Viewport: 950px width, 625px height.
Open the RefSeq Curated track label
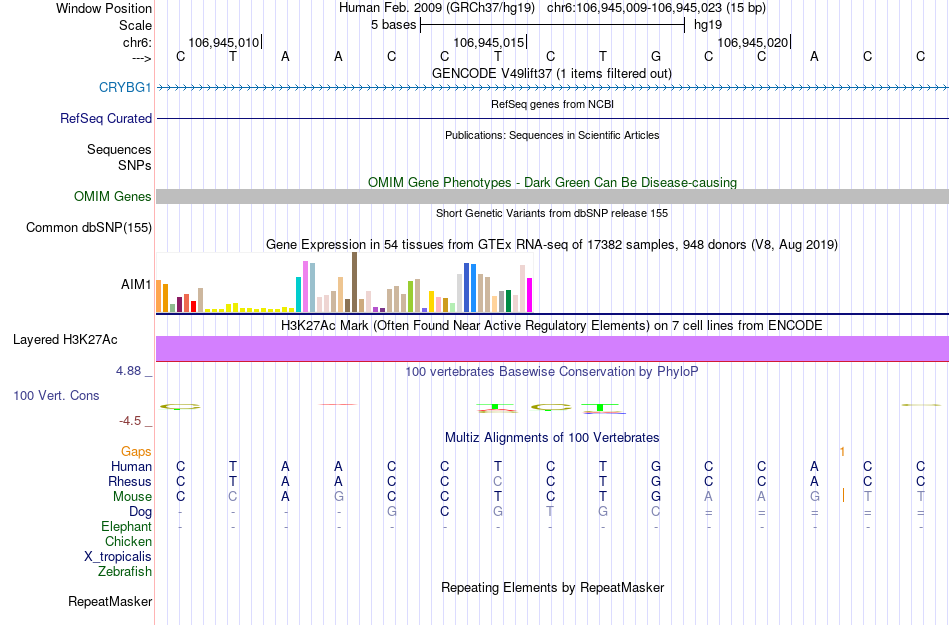105,118
